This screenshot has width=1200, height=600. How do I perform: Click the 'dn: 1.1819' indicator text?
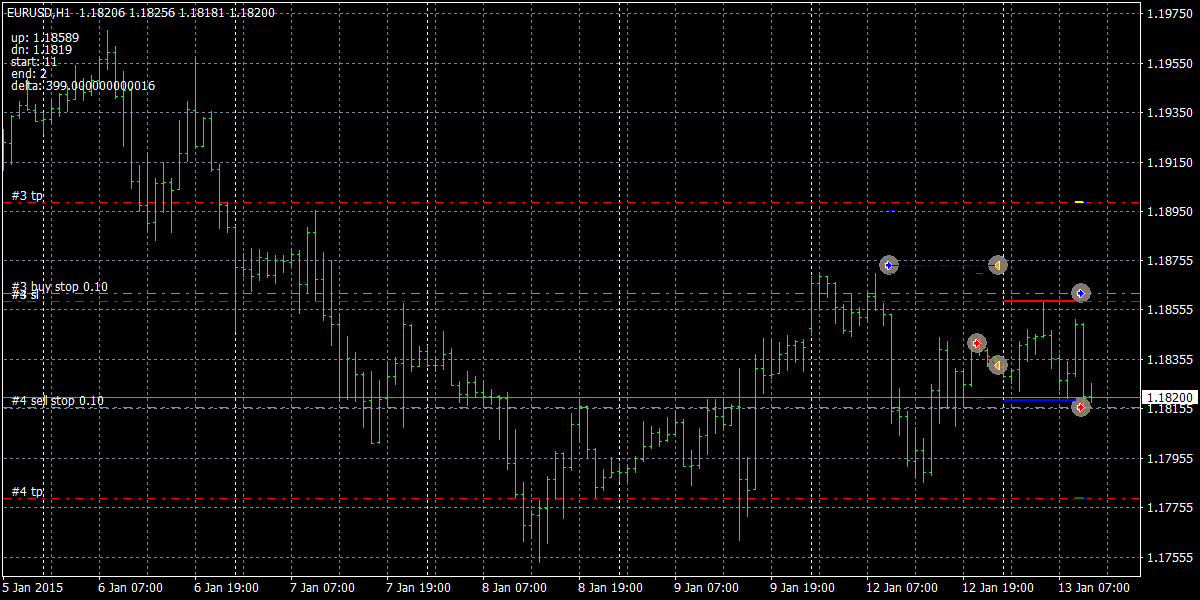41,49
